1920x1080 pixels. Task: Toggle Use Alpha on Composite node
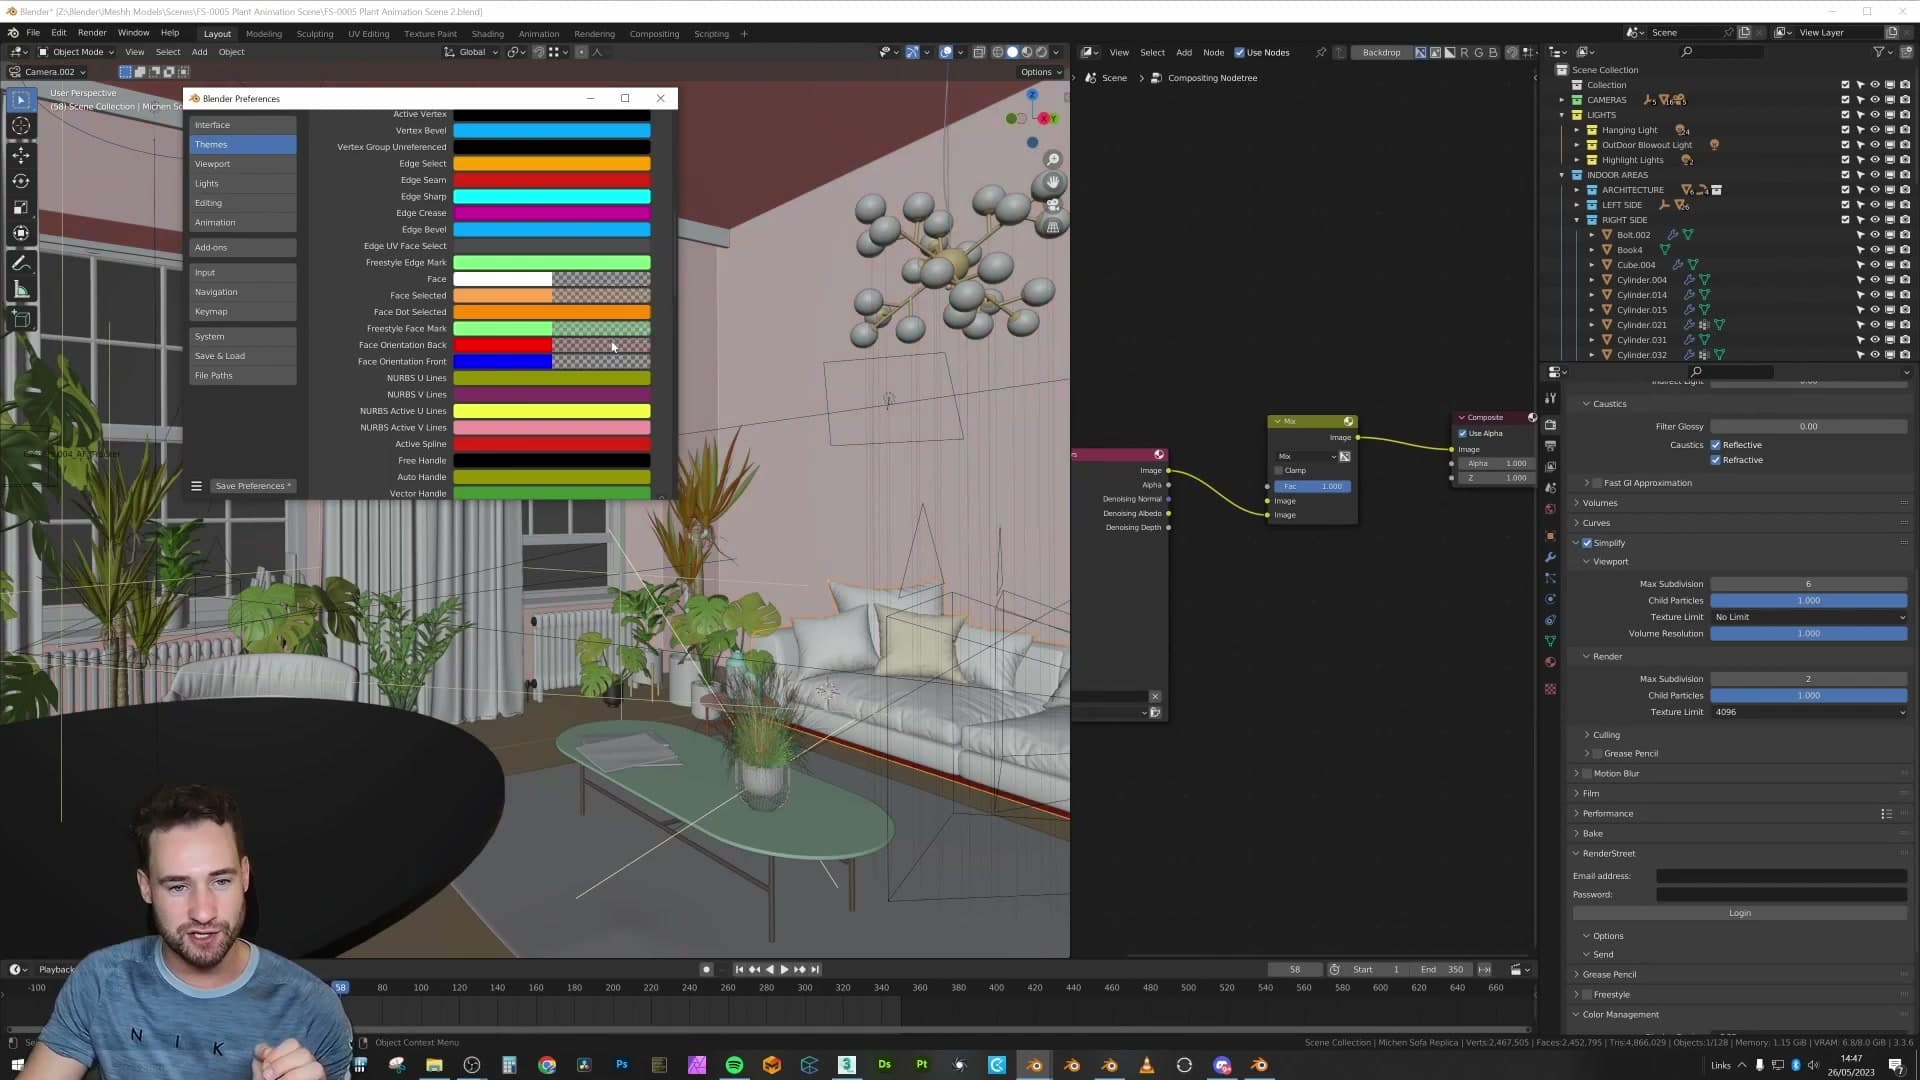click(x=1462, y=433)
